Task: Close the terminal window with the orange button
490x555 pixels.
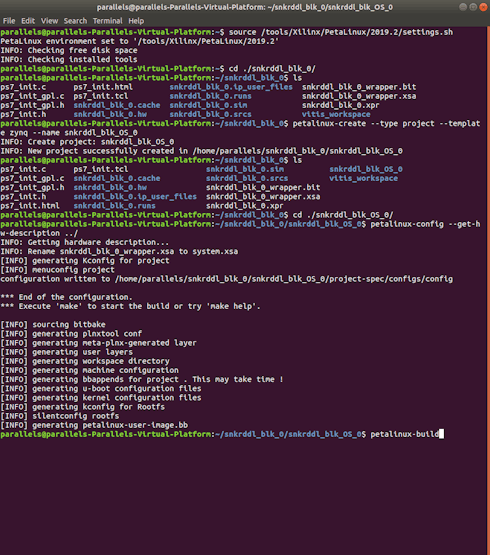Action: pos(483,7)
